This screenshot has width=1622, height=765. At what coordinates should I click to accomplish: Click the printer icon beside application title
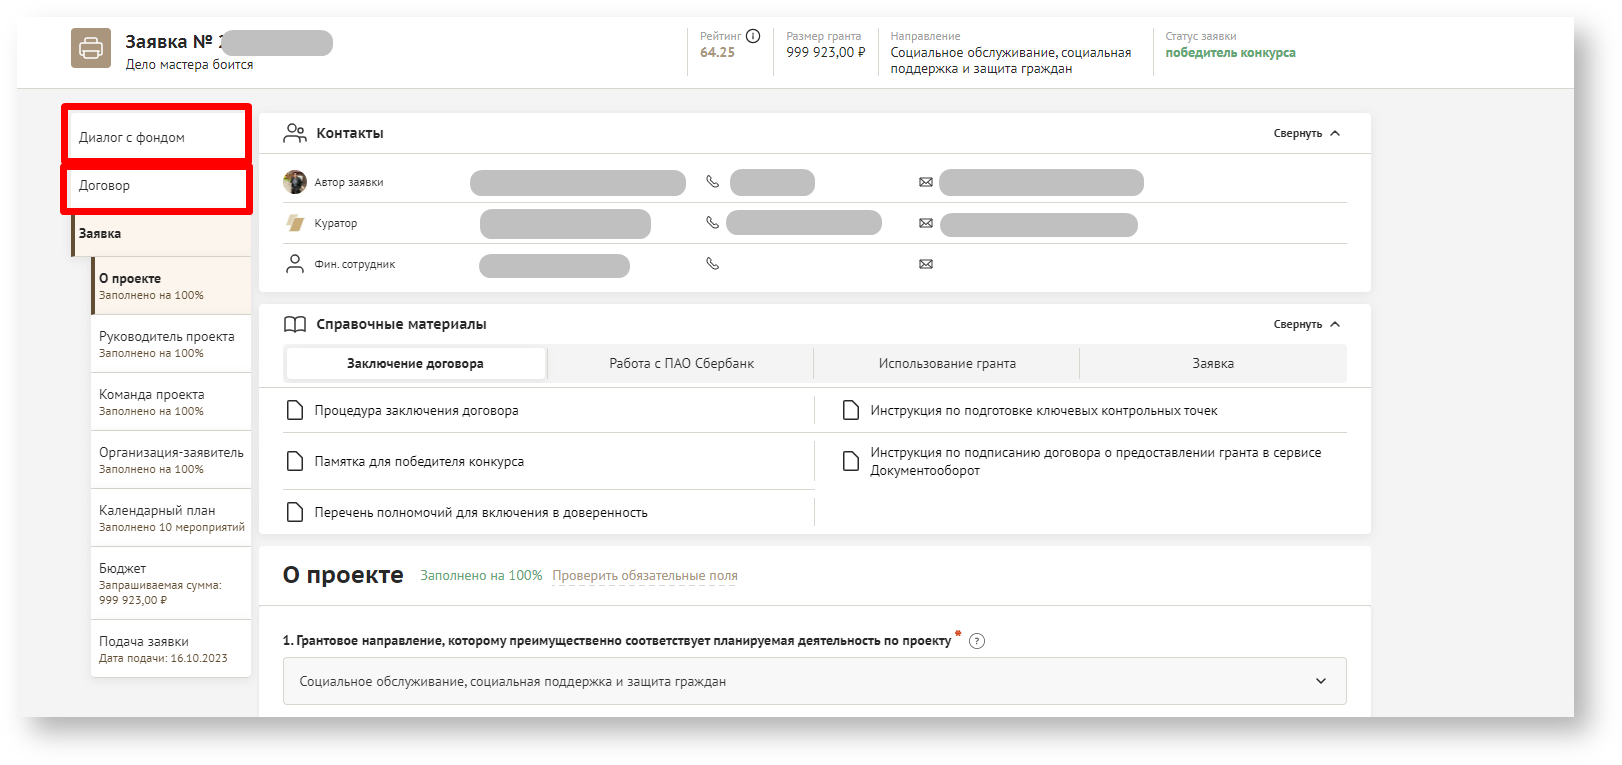point(91,48)
